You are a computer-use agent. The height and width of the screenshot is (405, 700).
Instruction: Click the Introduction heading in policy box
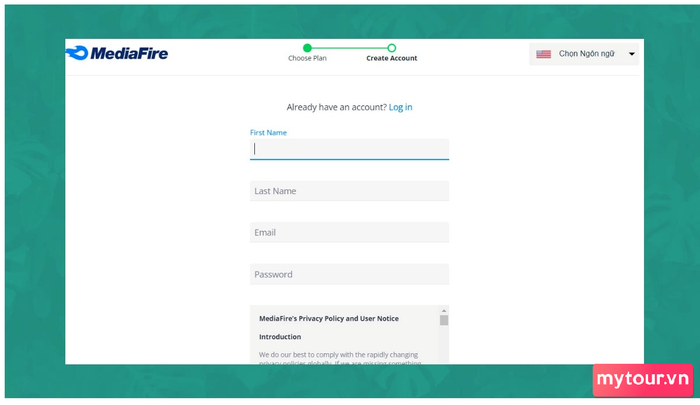(280, 337)
